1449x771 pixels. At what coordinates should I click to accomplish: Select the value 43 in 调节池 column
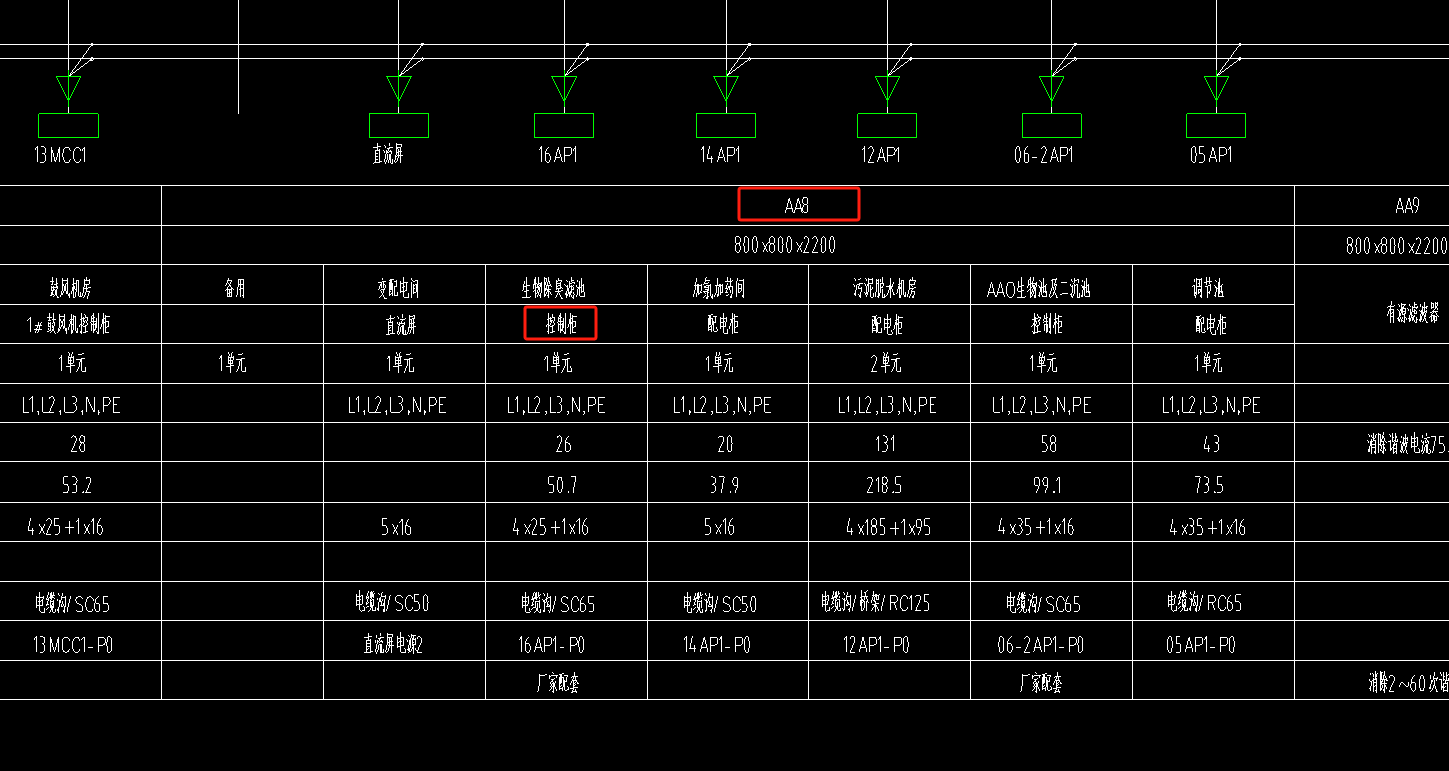click(x=1211, y=444)
